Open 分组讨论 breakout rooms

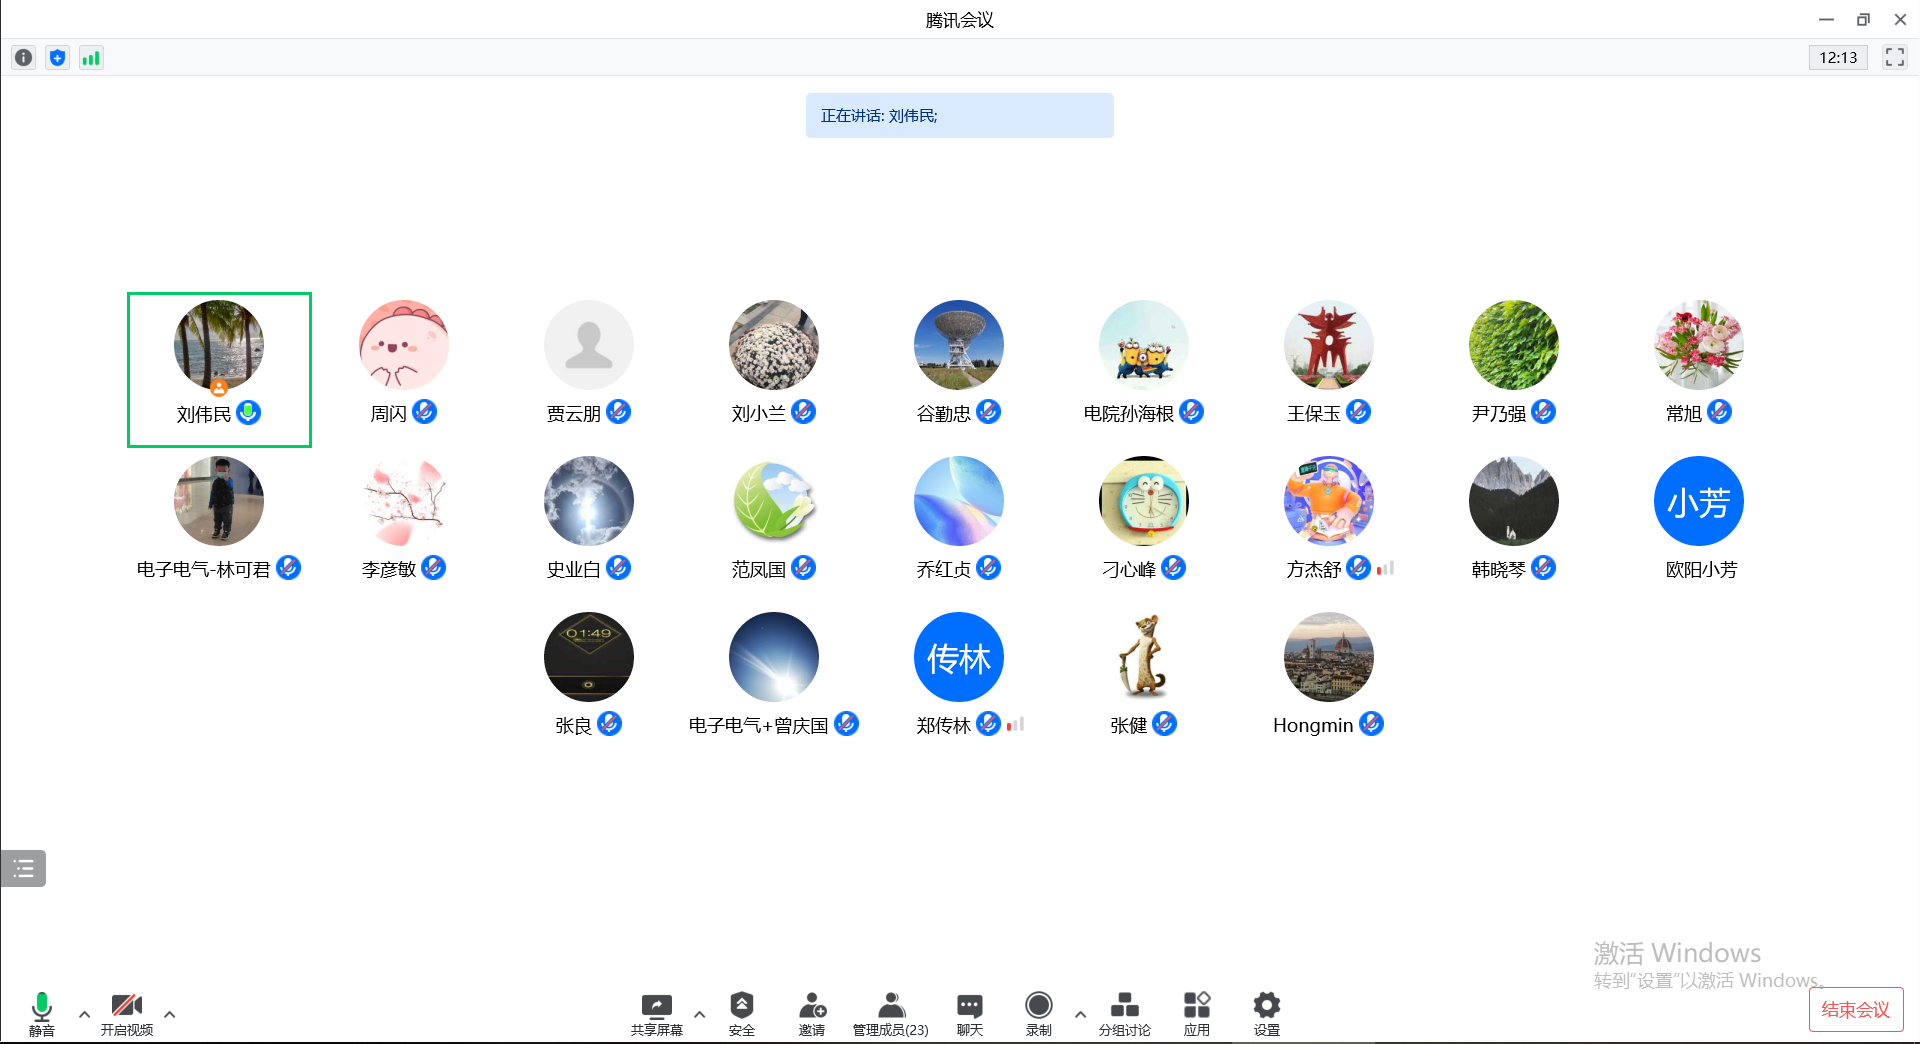[1124, 1013]
